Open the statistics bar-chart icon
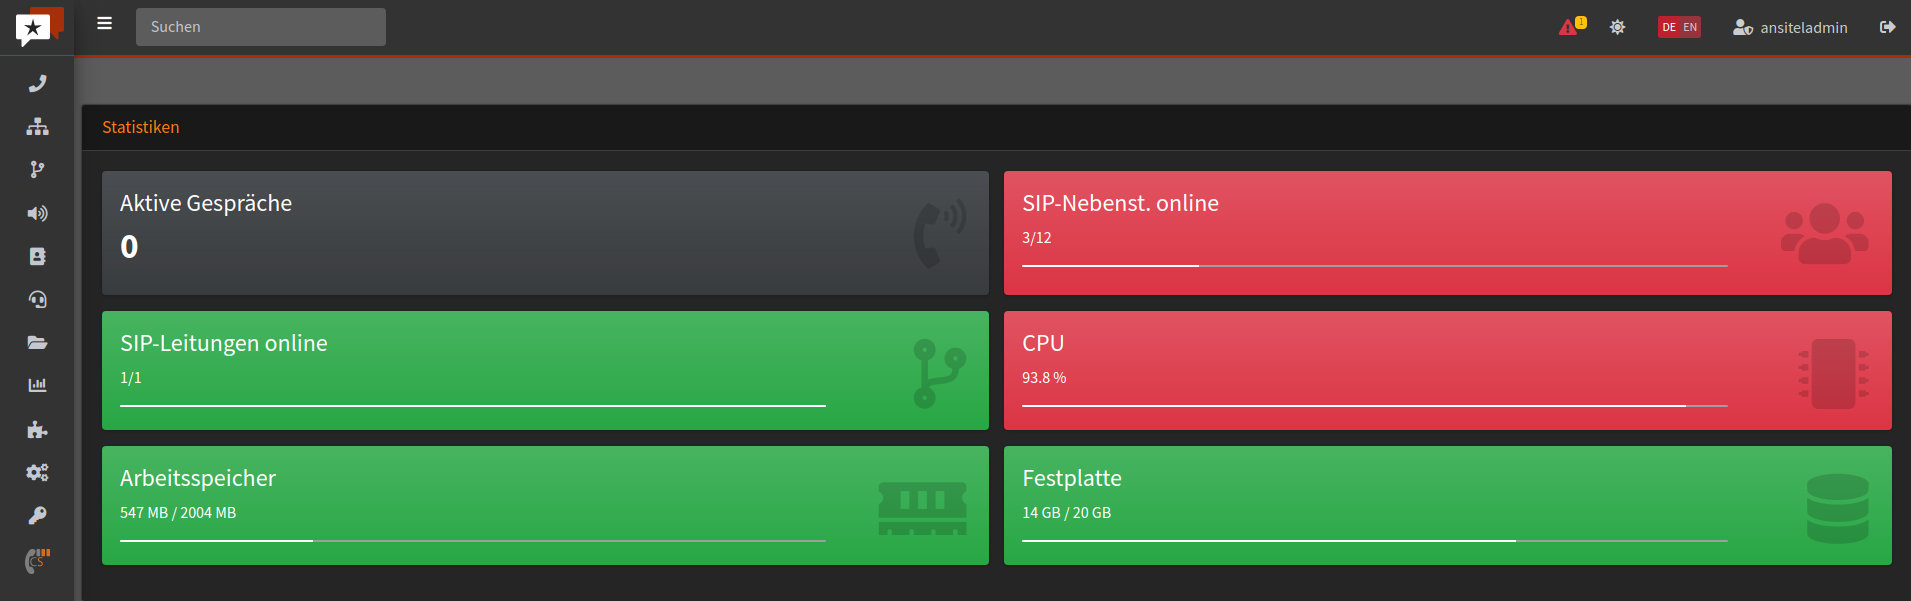The image size is (1911, 601). coord(37,385)
